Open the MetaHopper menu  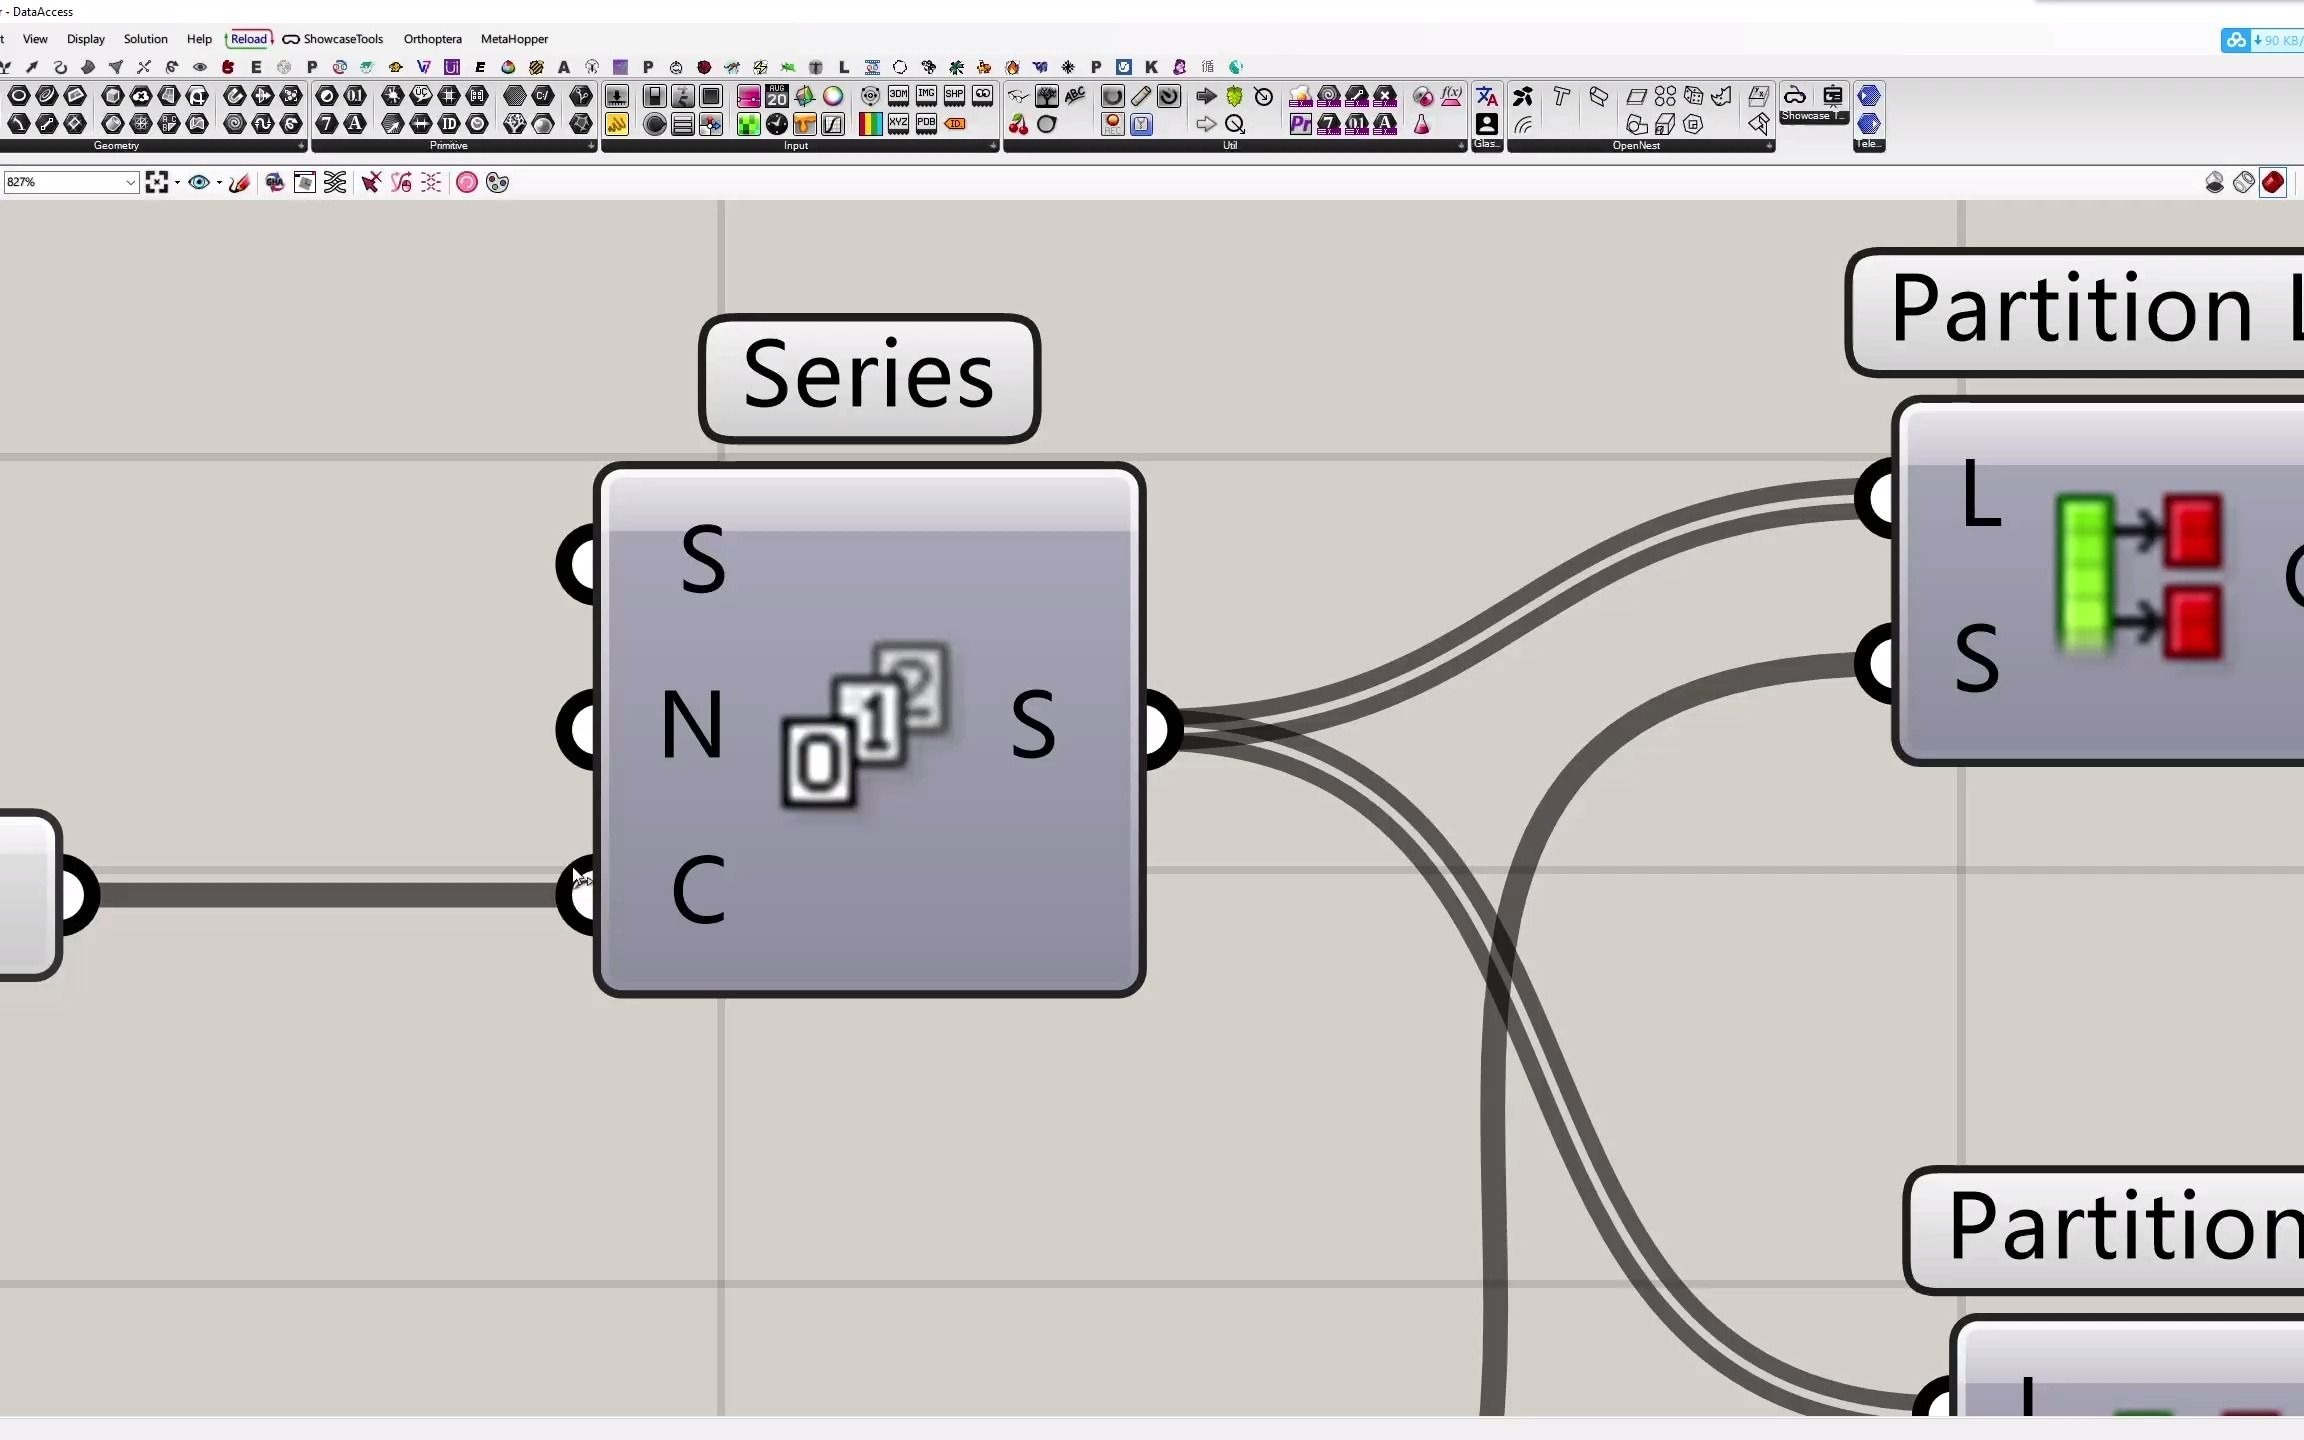(x=514, y=39)
